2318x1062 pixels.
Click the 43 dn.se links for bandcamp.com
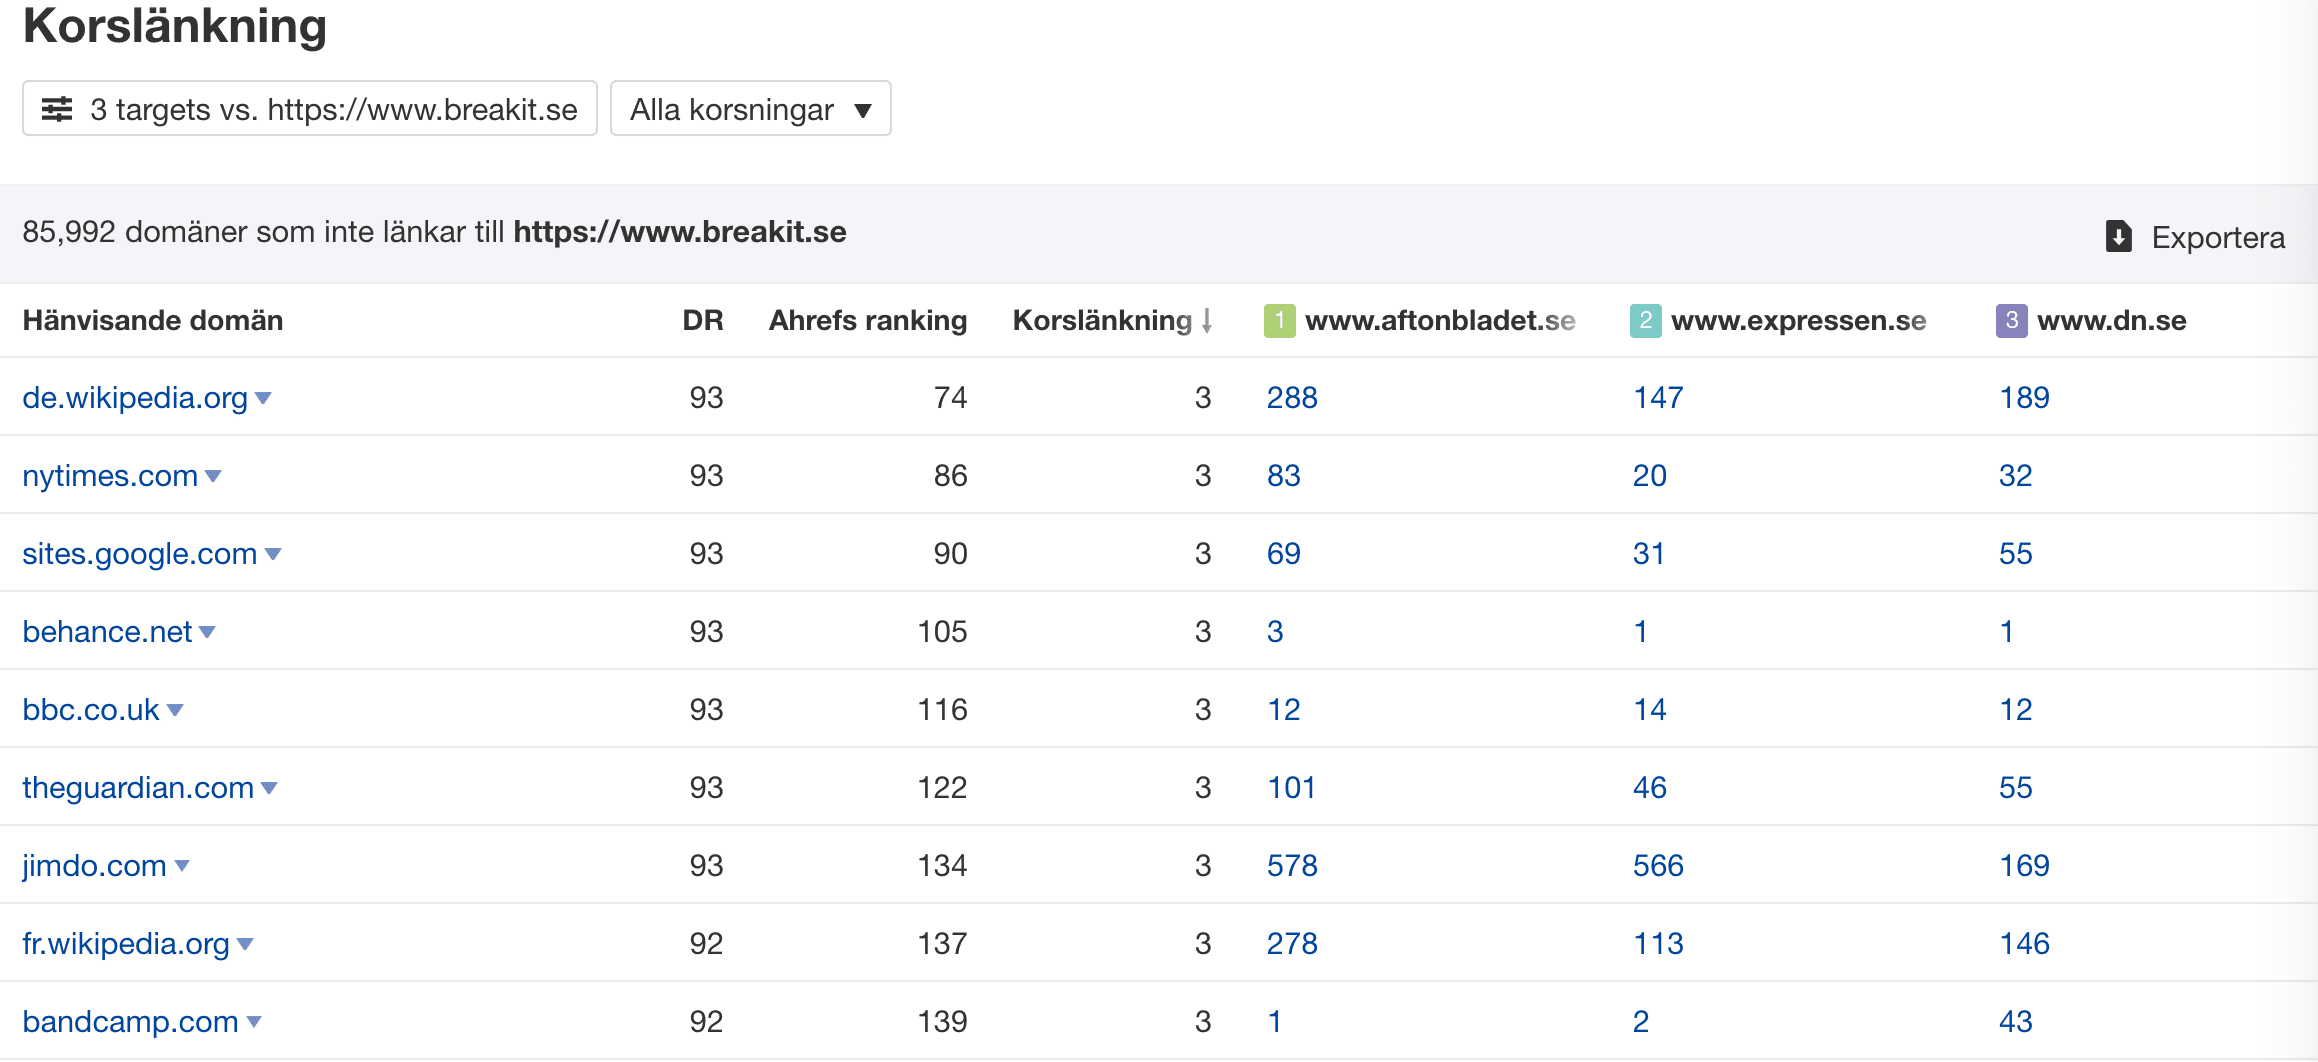2015,1022
